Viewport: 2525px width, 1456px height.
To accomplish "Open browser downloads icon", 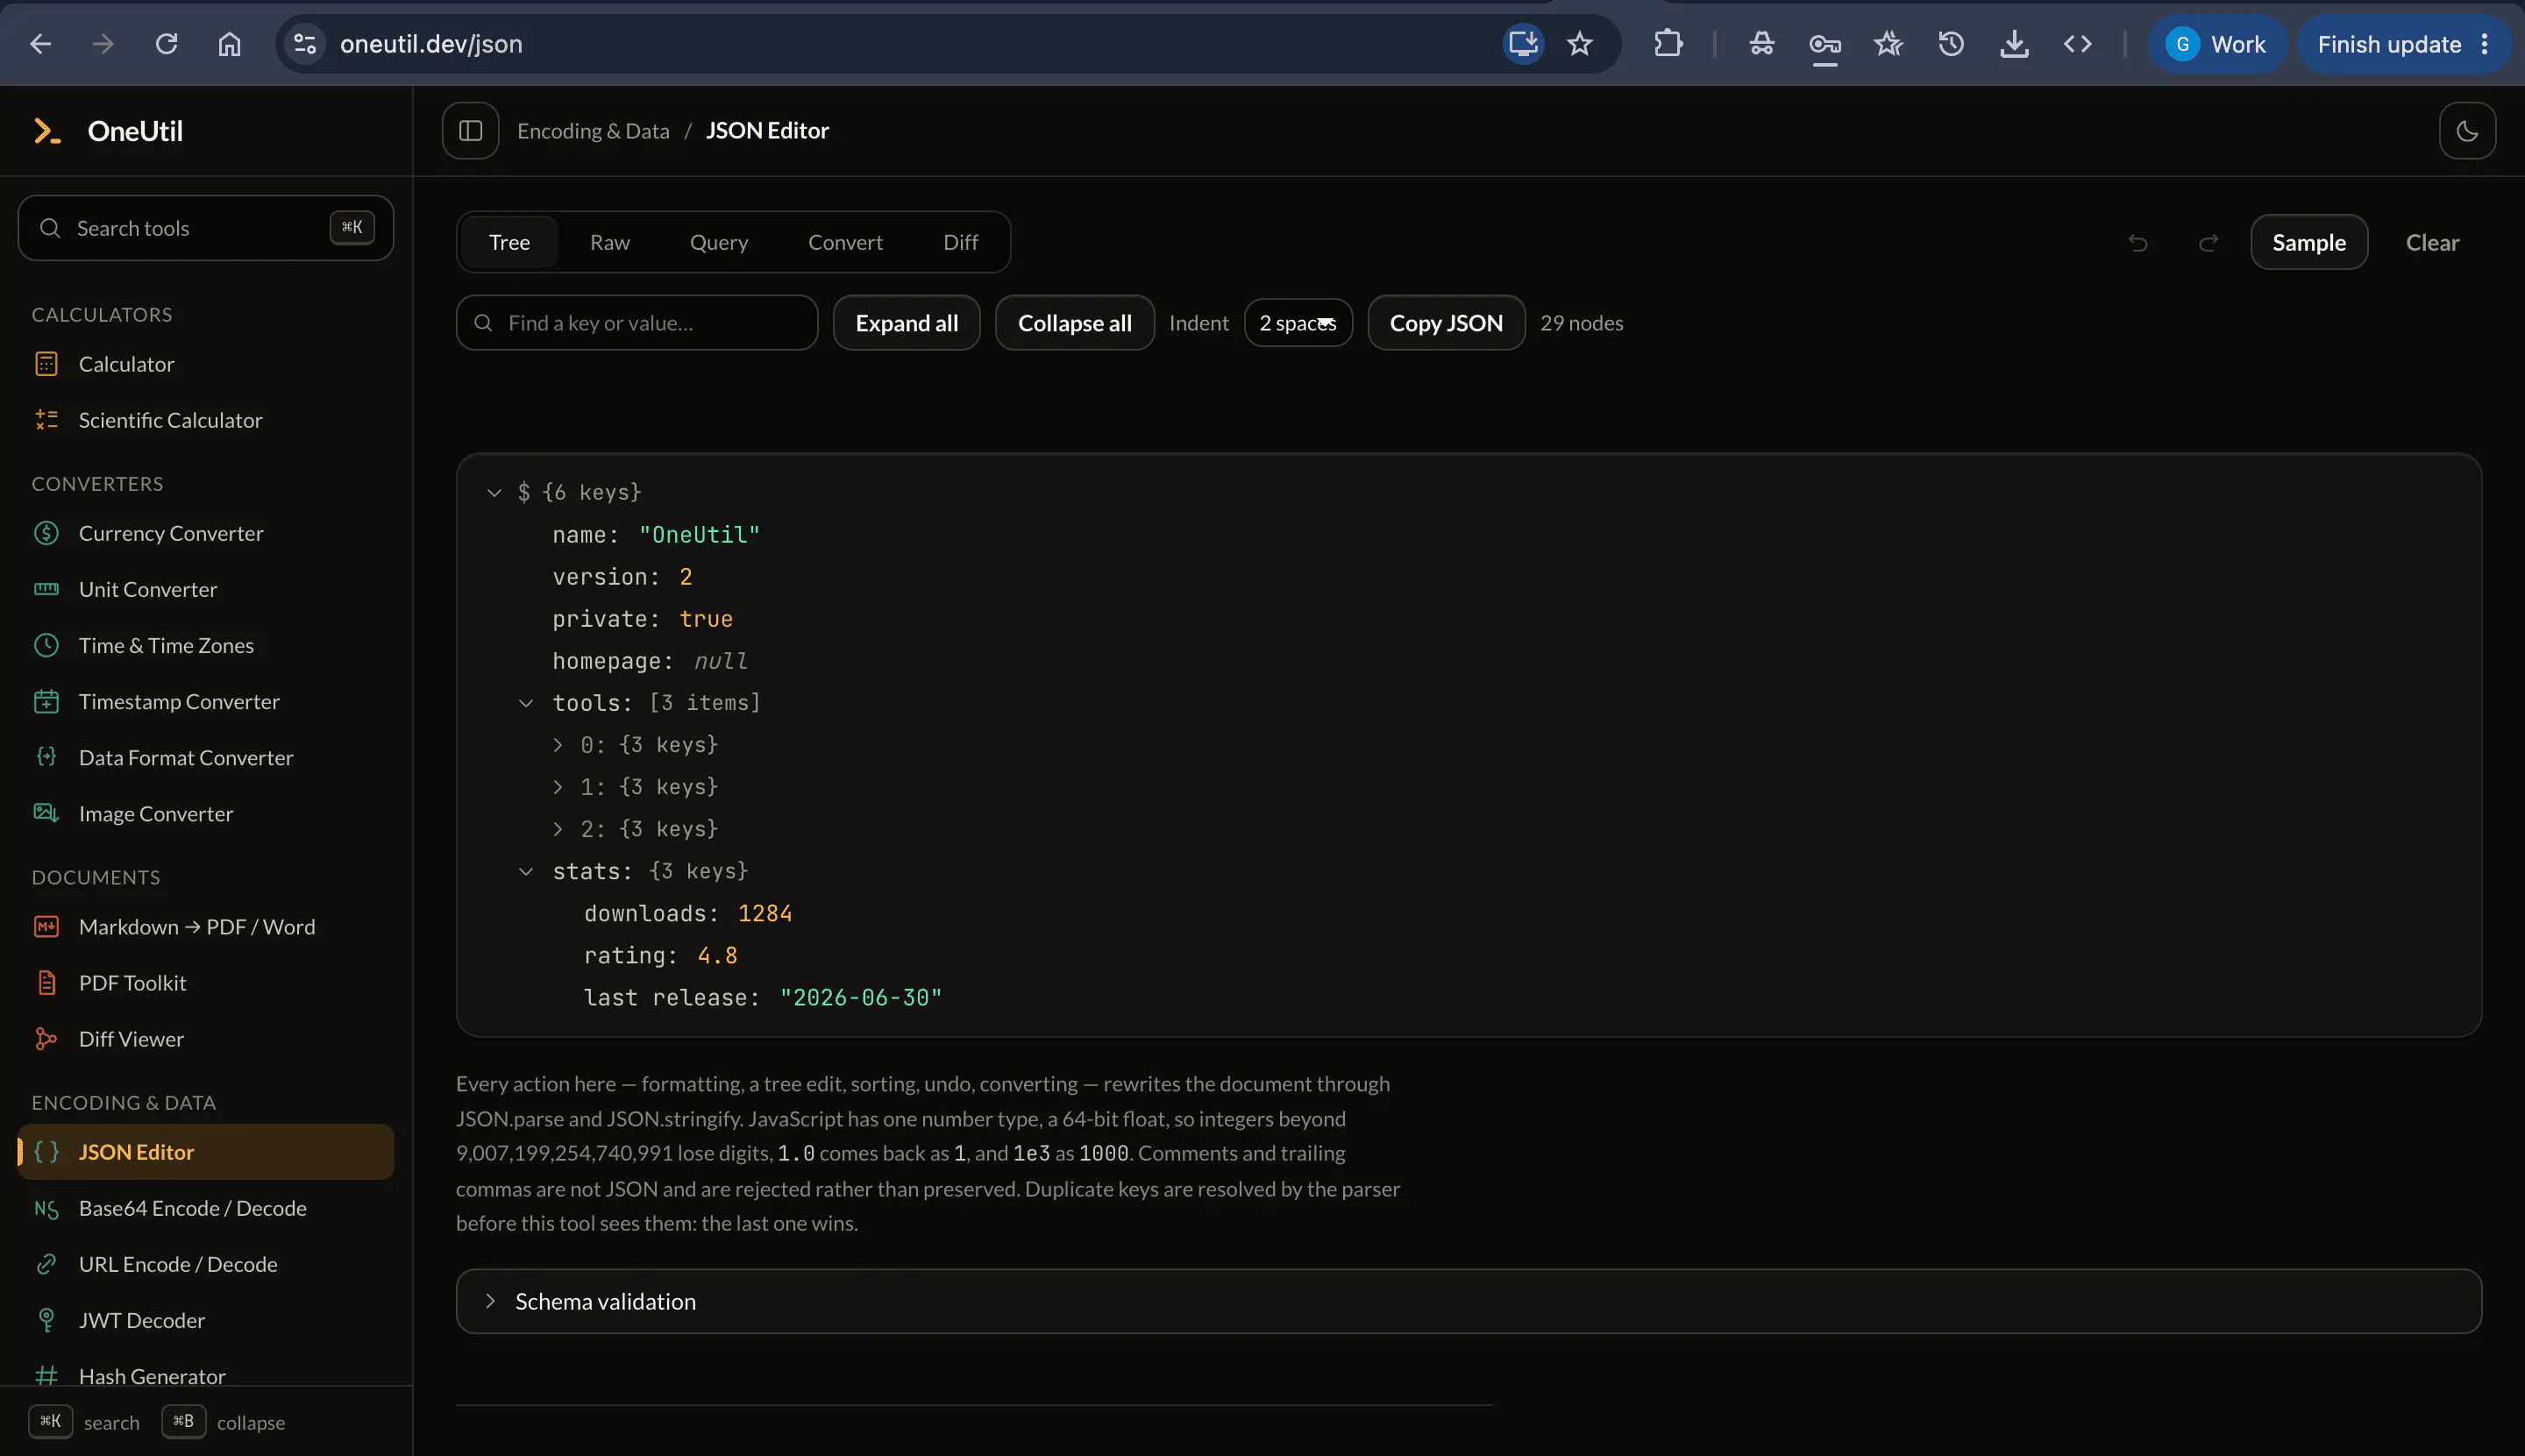I will 2014,44.
